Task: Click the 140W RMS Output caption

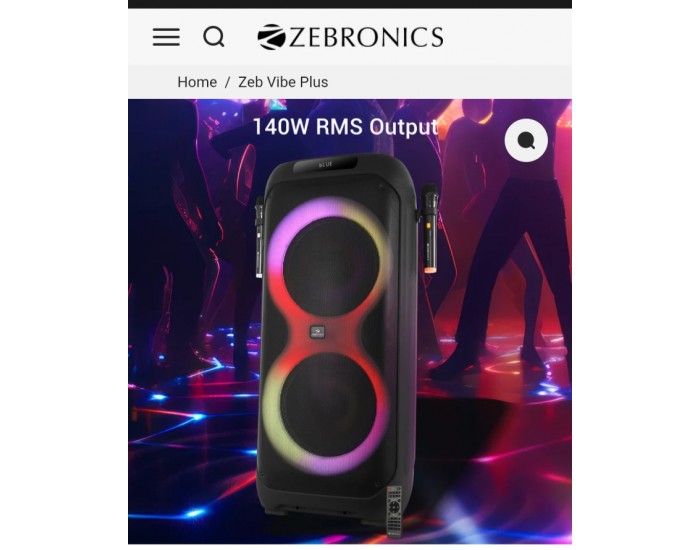Action: pyautogui.click(x=345, y=127)
